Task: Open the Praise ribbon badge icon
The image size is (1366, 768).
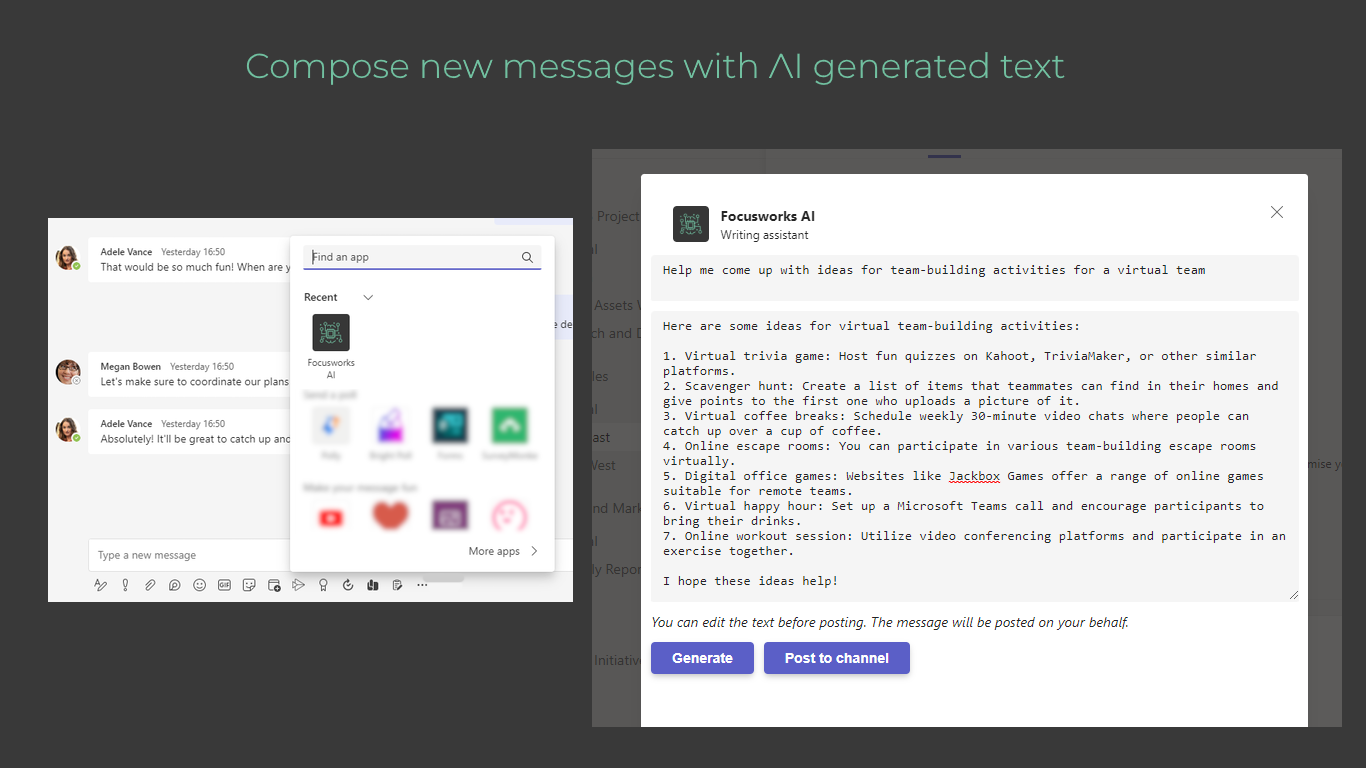Action: coord(323,585)
